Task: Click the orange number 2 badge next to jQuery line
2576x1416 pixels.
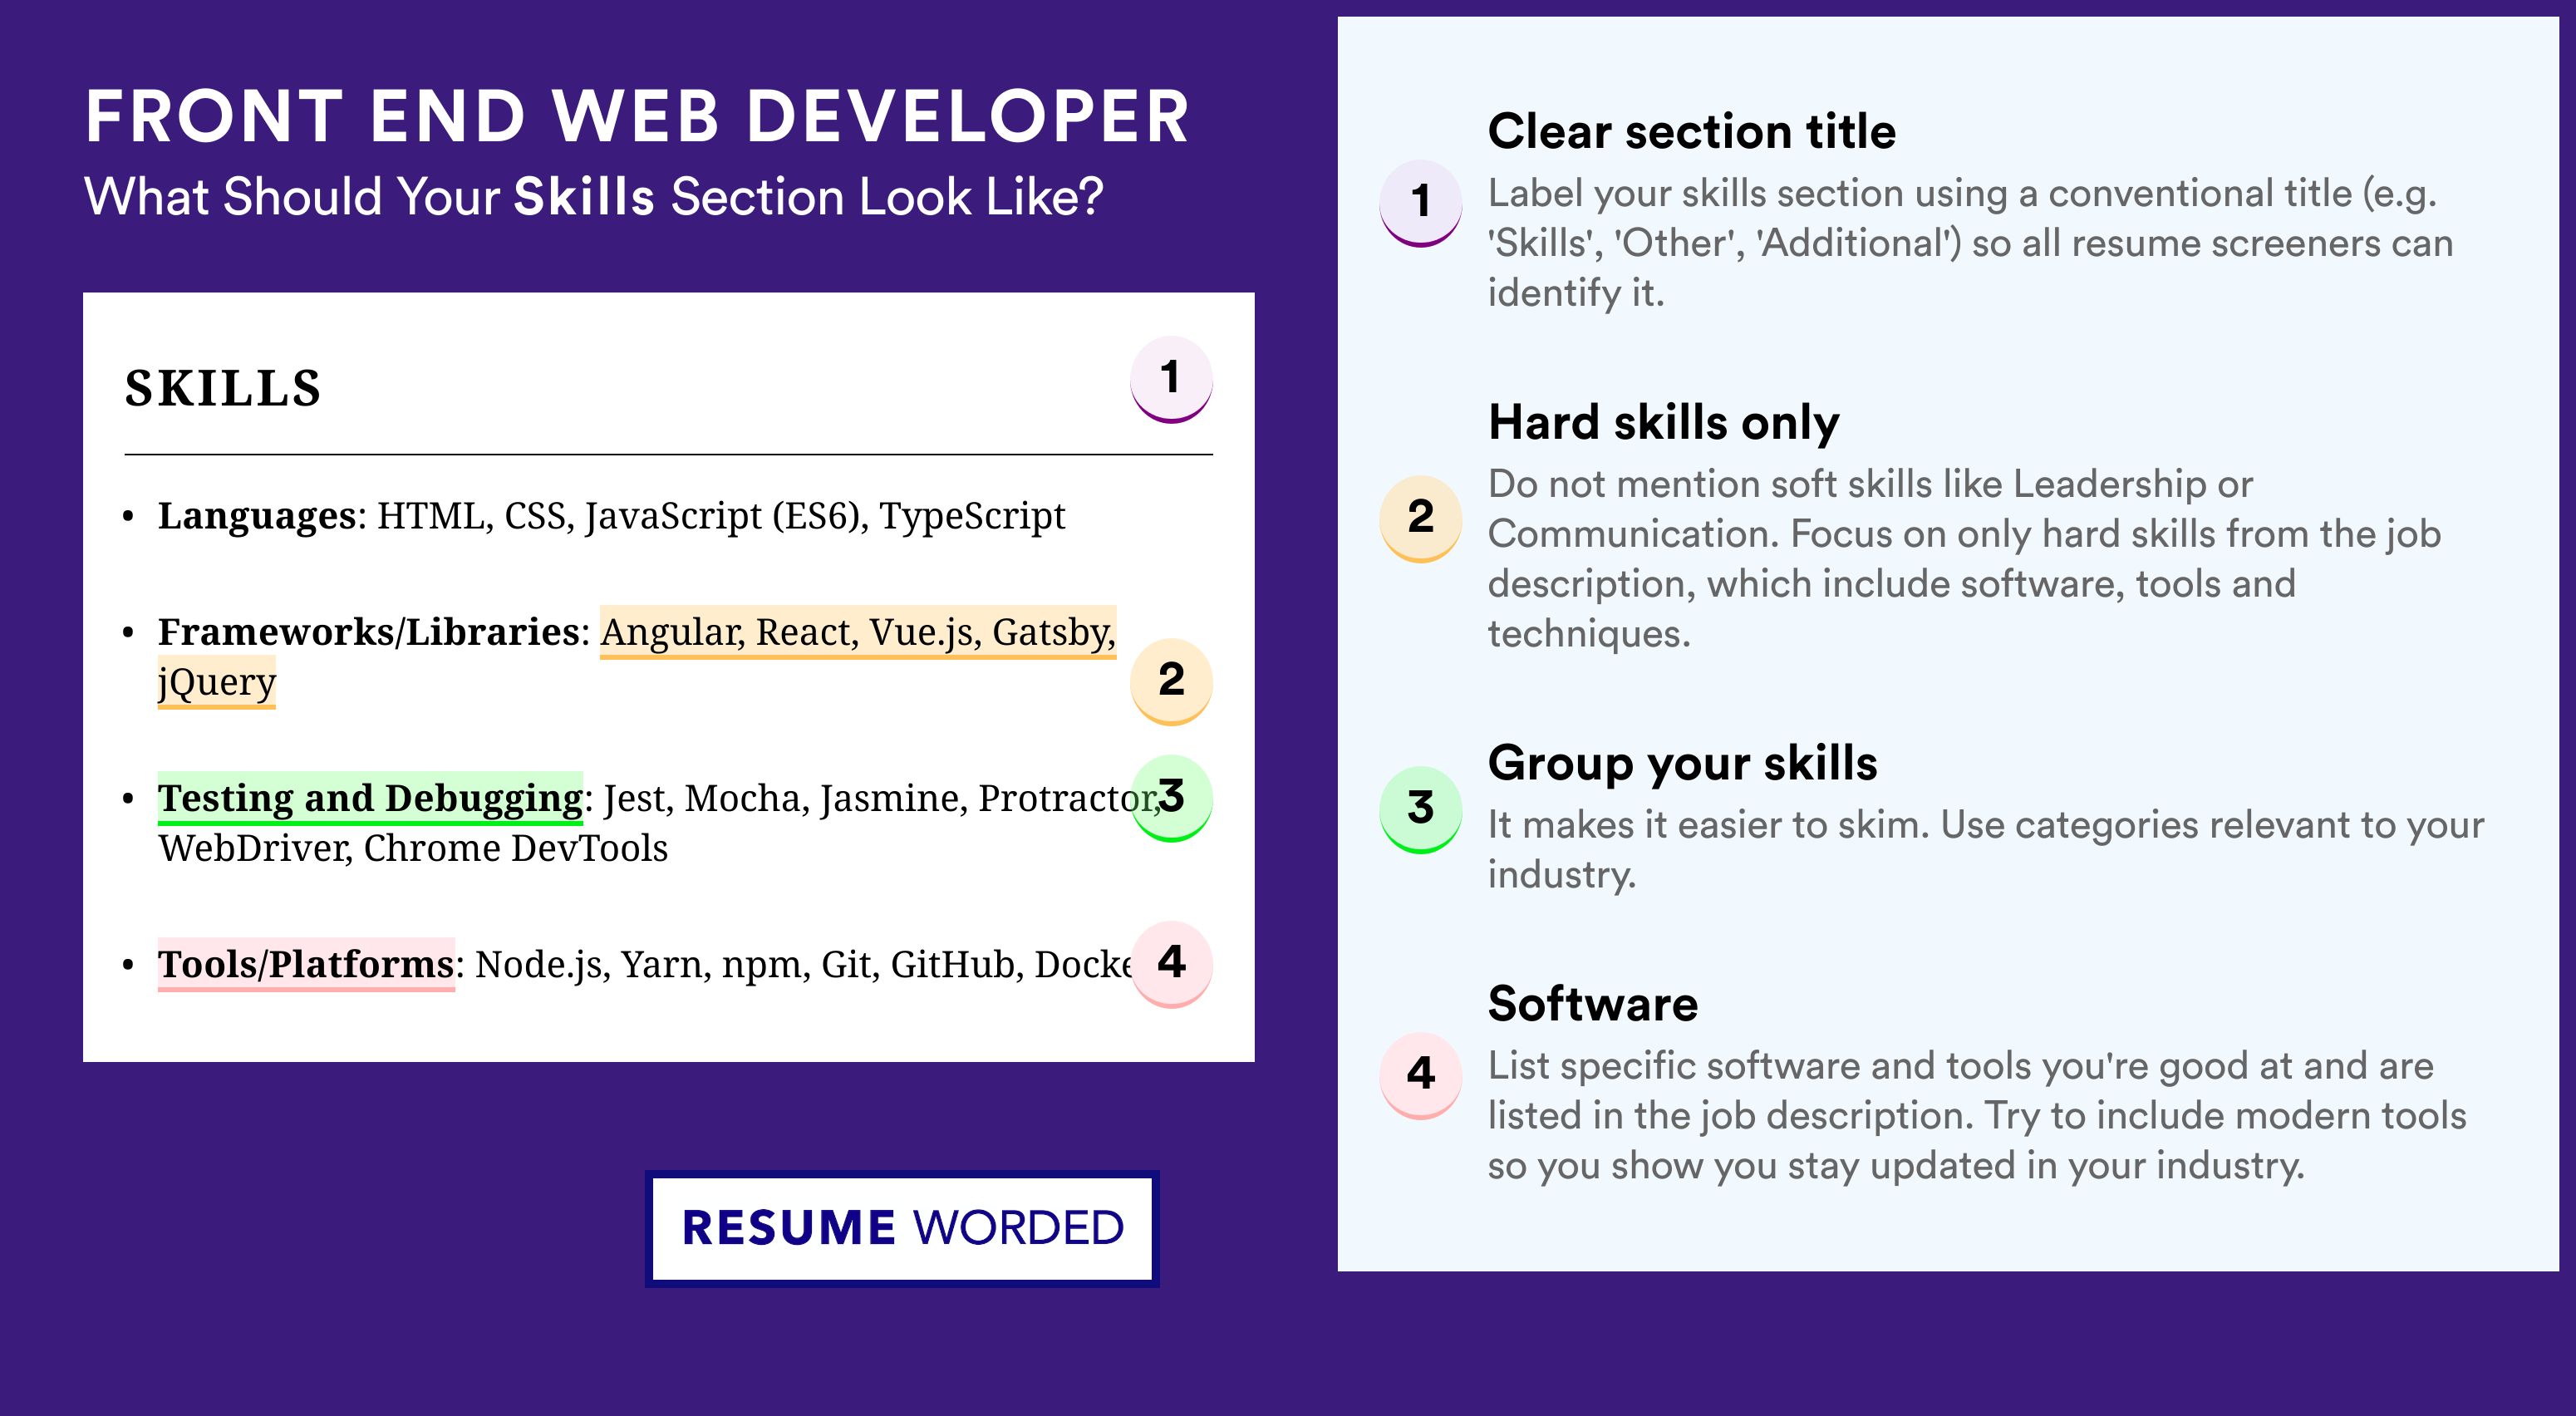Action: click(1171, 682)
